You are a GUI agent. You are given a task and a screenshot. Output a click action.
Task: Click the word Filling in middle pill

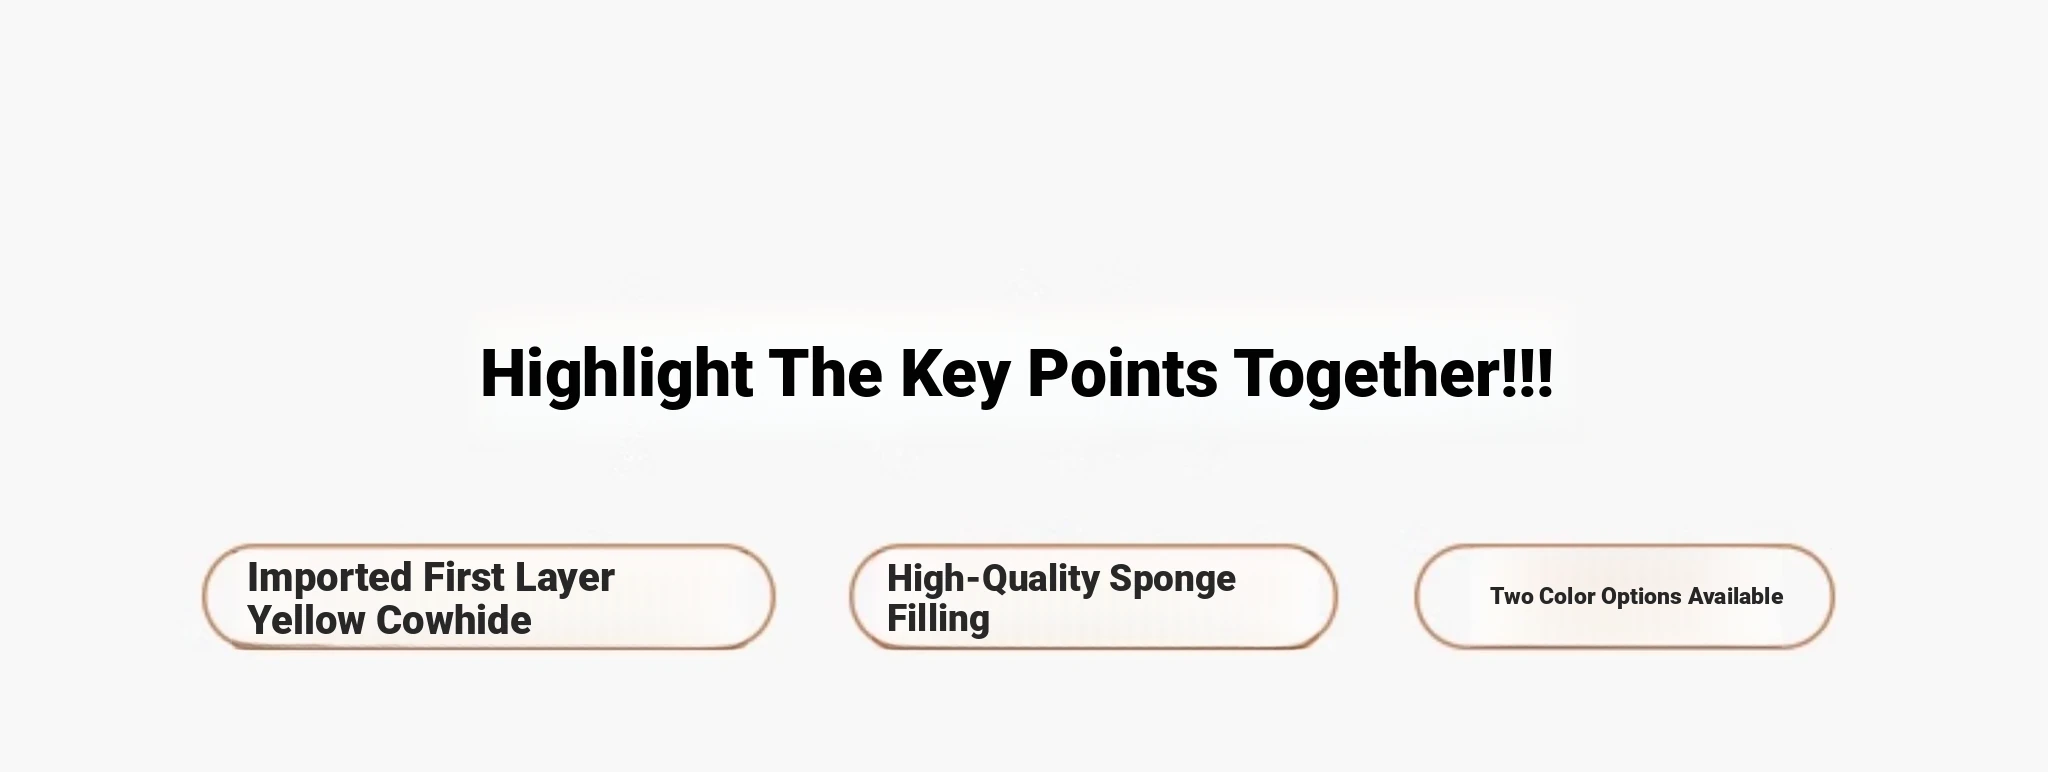click(x=938, y=619)
